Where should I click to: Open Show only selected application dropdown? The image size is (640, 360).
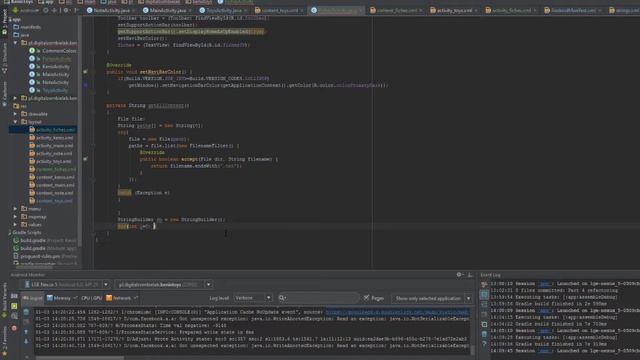click(x=432, y=298)
